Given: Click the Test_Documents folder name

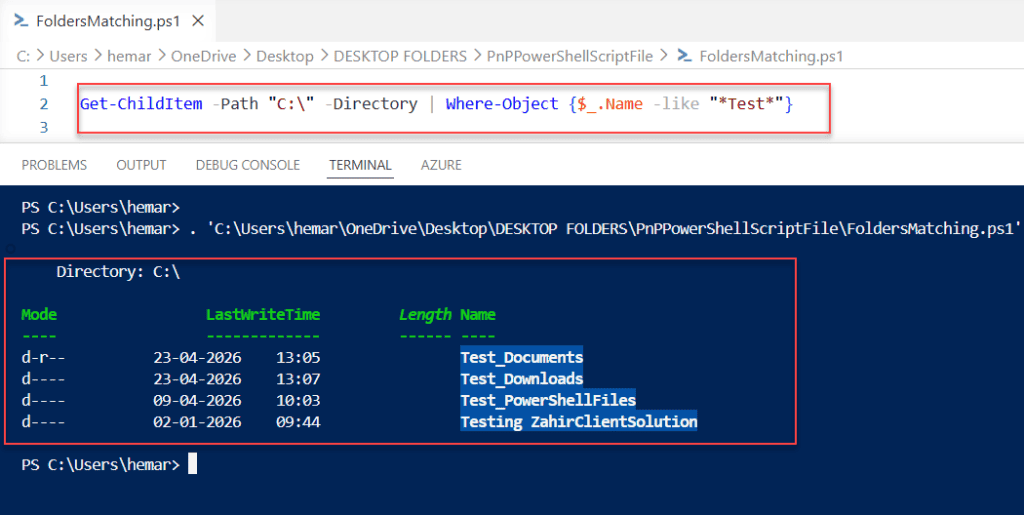Looking at the screenshot, I should tap(522, 357).
